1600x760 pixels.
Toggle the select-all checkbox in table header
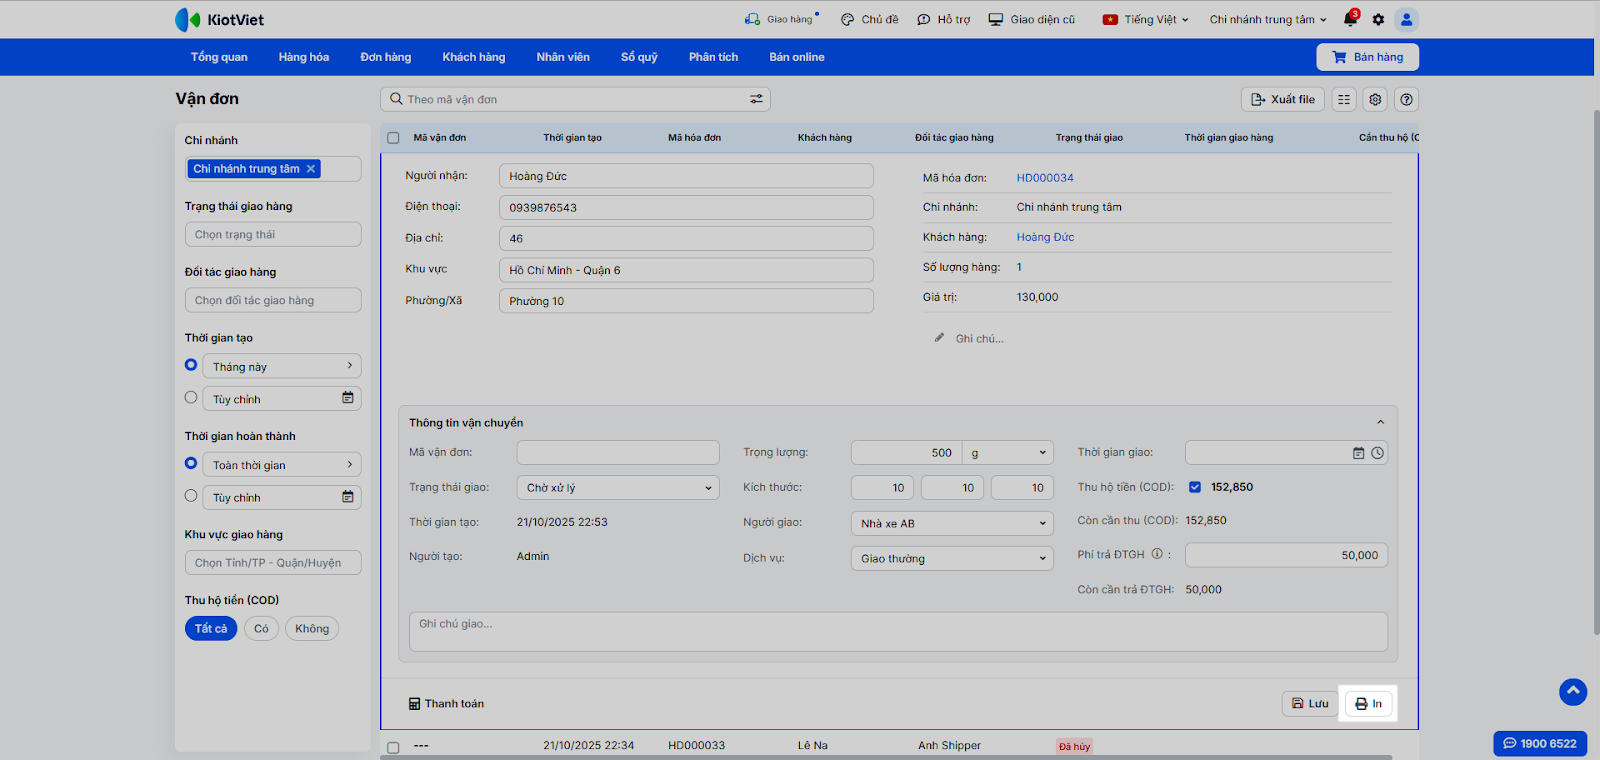(393, 138)
